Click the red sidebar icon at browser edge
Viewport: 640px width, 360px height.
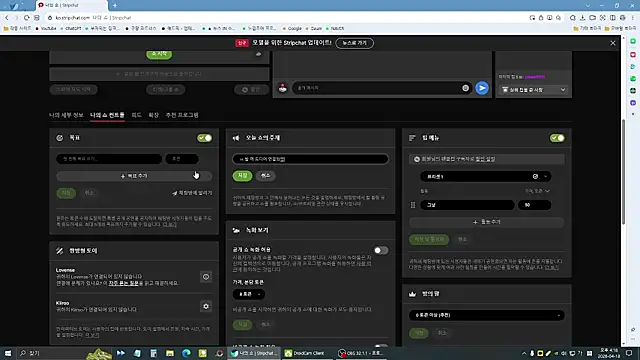point(633,54)
